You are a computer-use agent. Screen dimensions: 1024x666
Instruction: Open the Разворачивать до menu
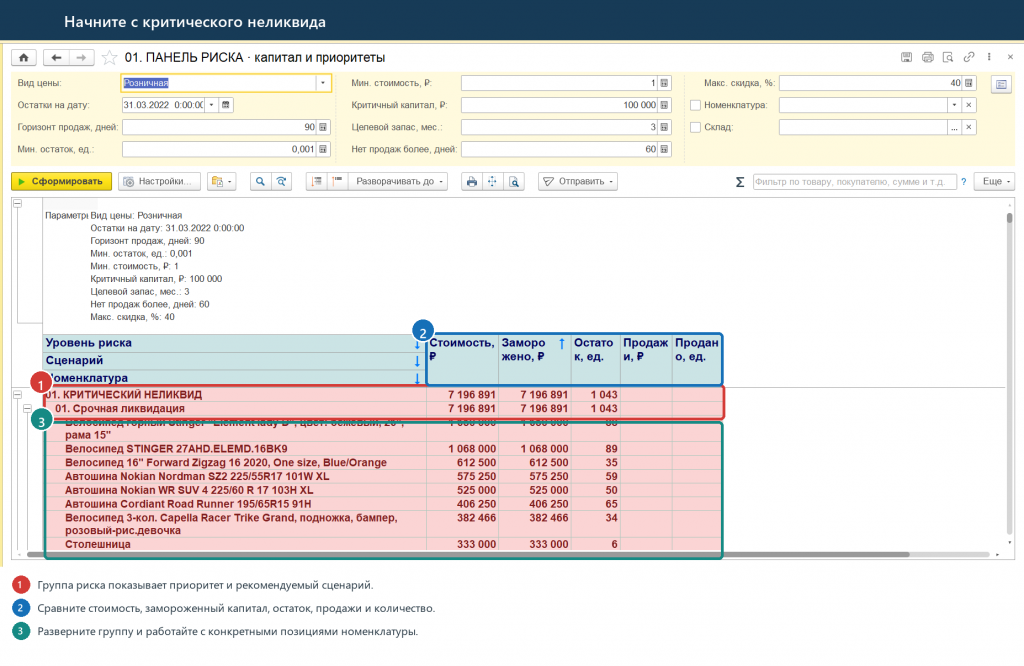coord(398,182)
